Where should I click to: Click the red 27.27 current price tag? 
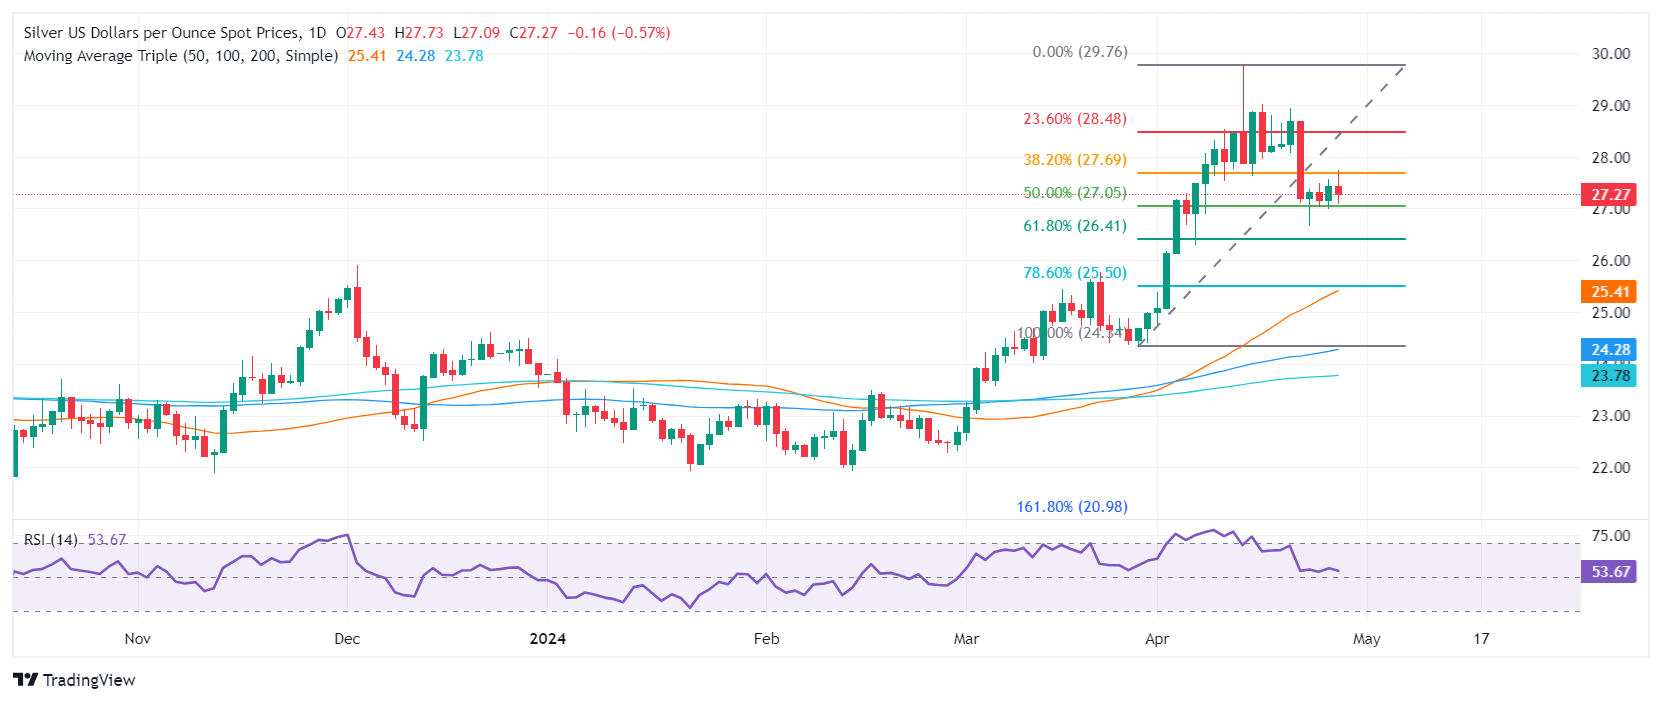[x=1609, y=195]
